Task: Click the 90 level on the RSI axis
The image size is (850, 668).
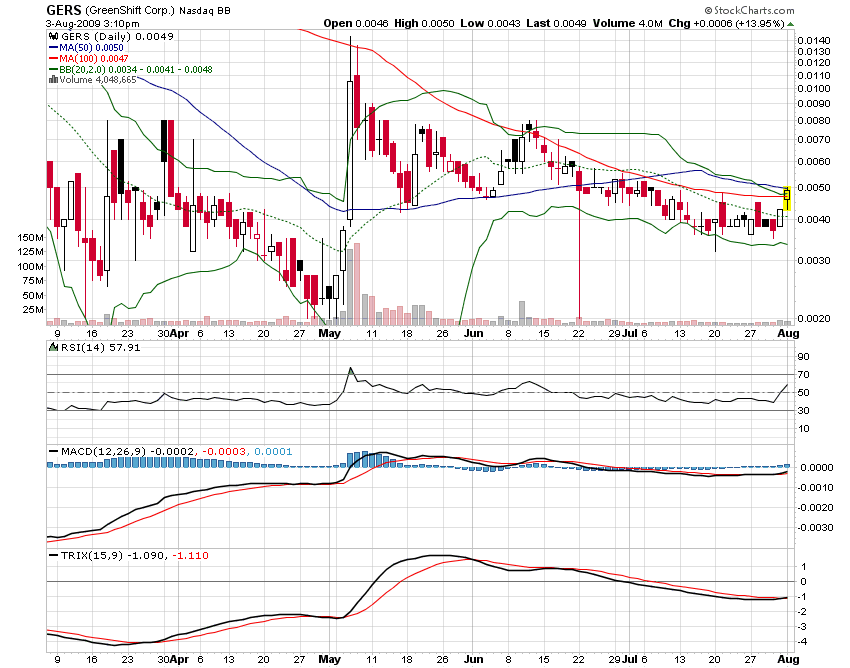Action: coord(803,356)
